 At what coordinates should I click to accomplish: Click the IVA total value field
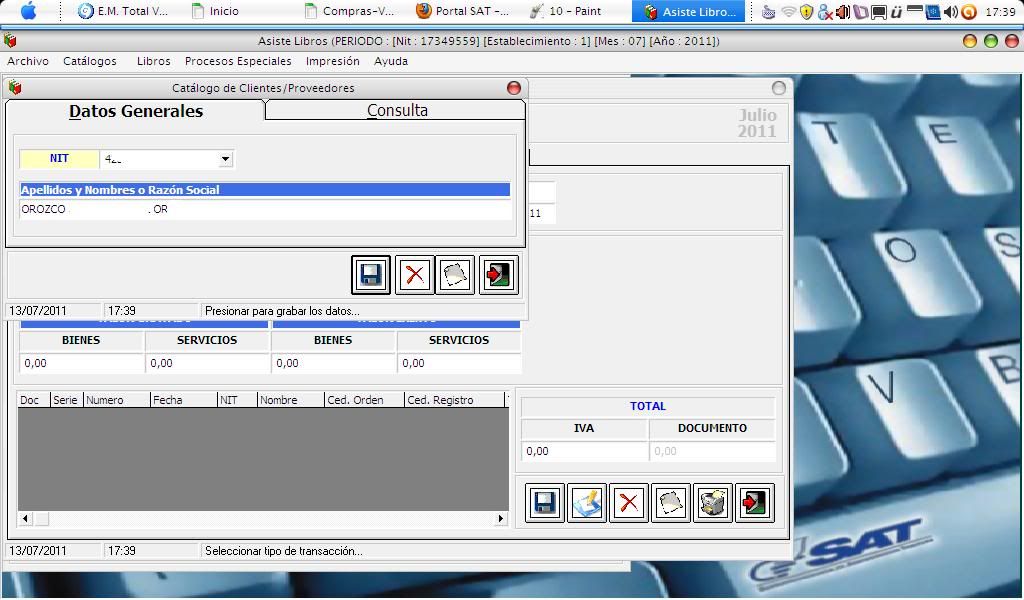(584, 451)
